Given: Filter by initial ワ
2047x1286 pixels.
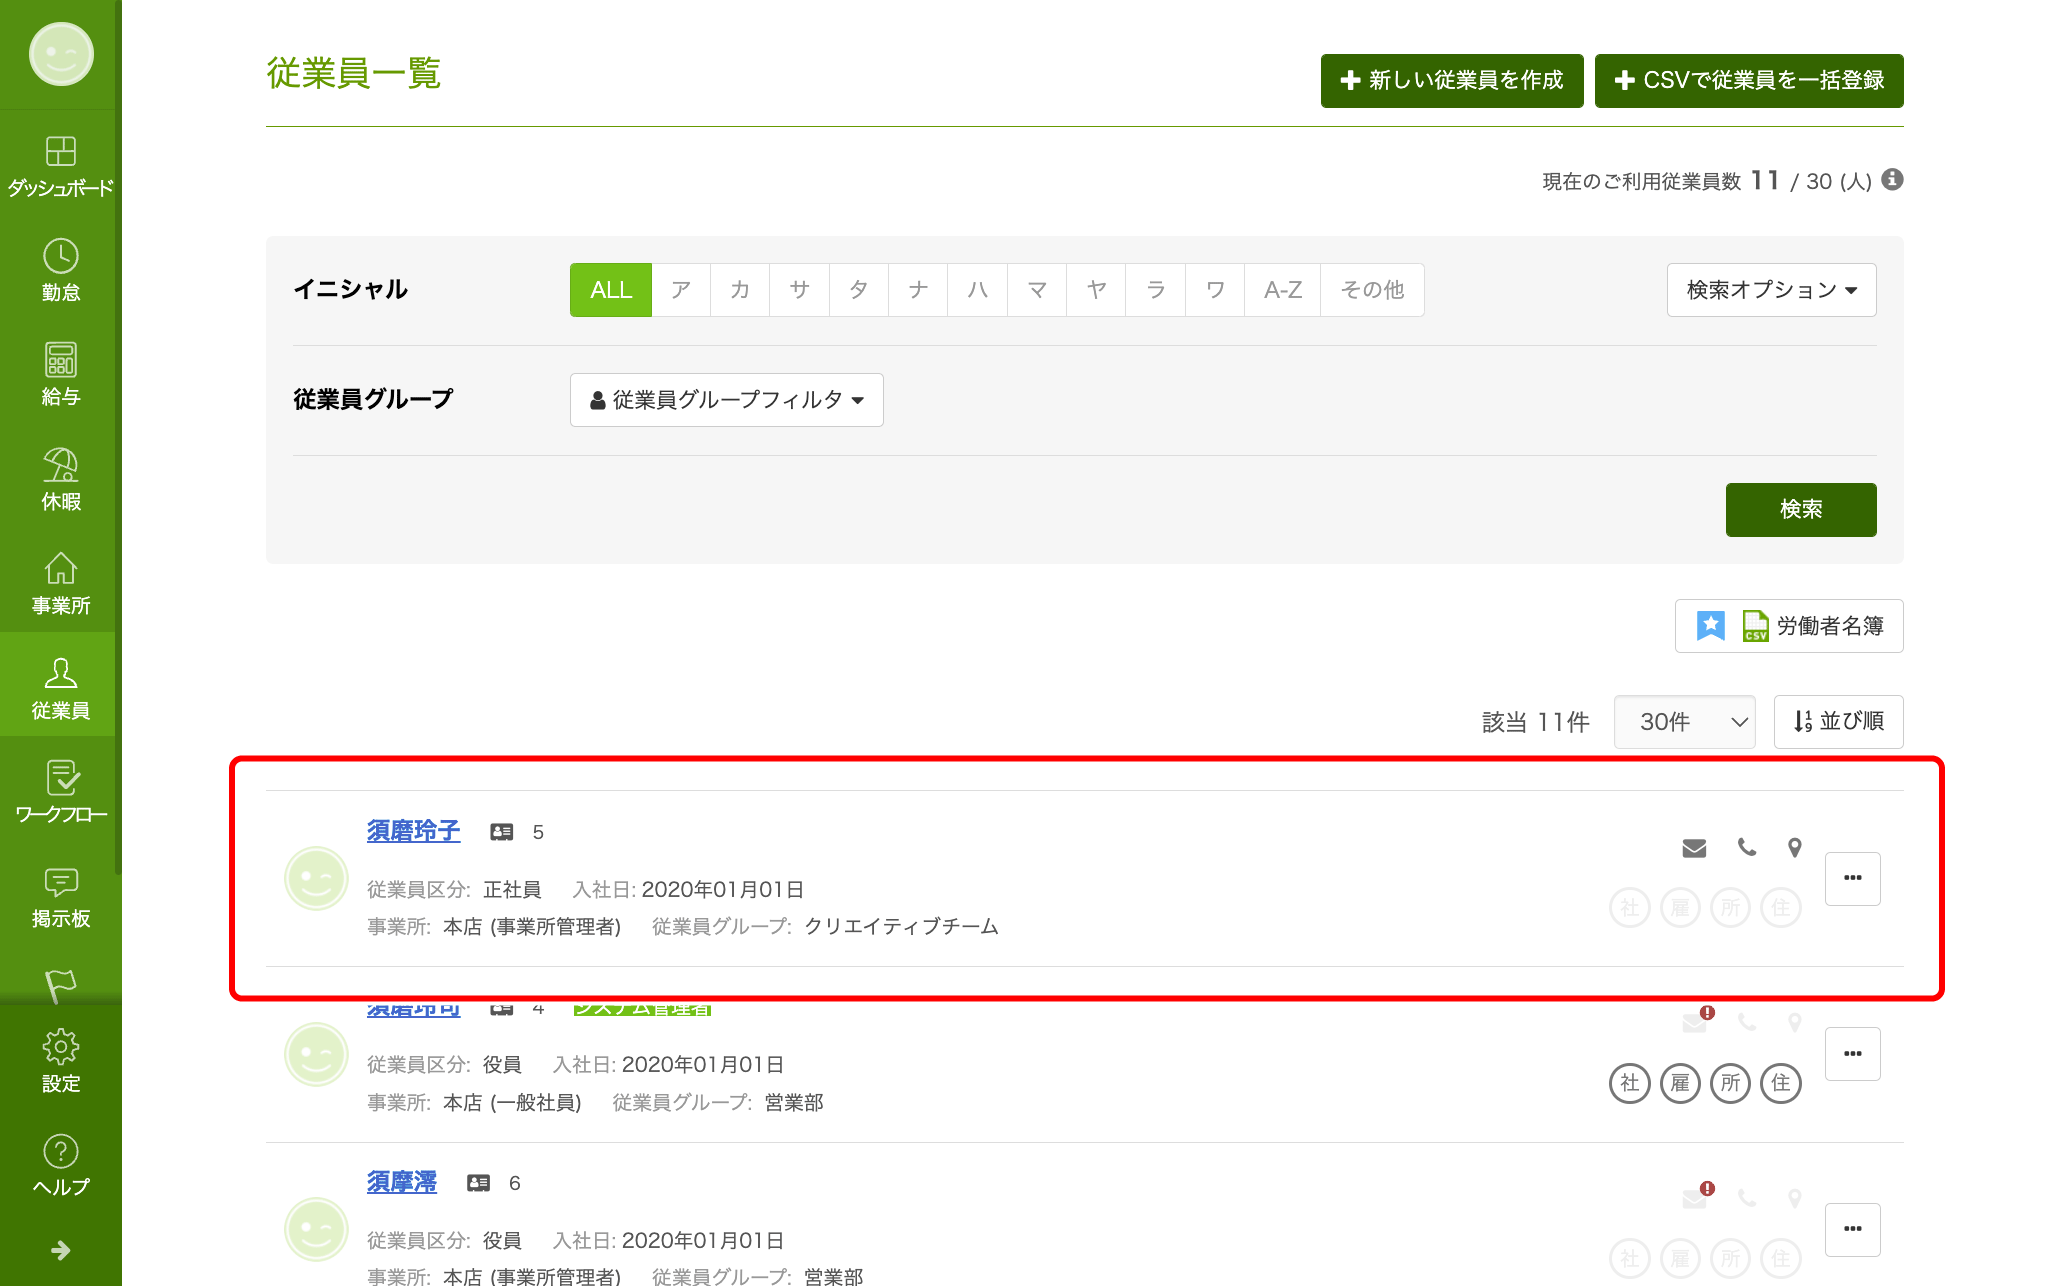Looking at the screenshot, I should click(x=1215, y=290).
